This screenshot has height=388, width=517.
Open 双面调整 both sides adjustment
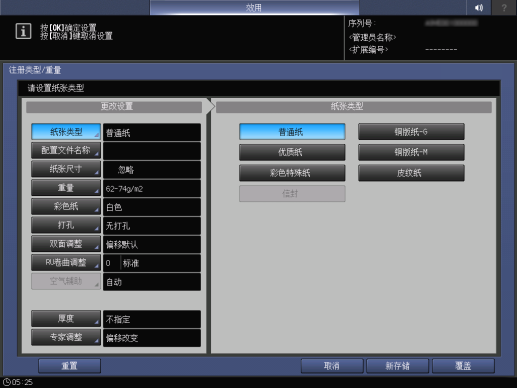[66, 244]
